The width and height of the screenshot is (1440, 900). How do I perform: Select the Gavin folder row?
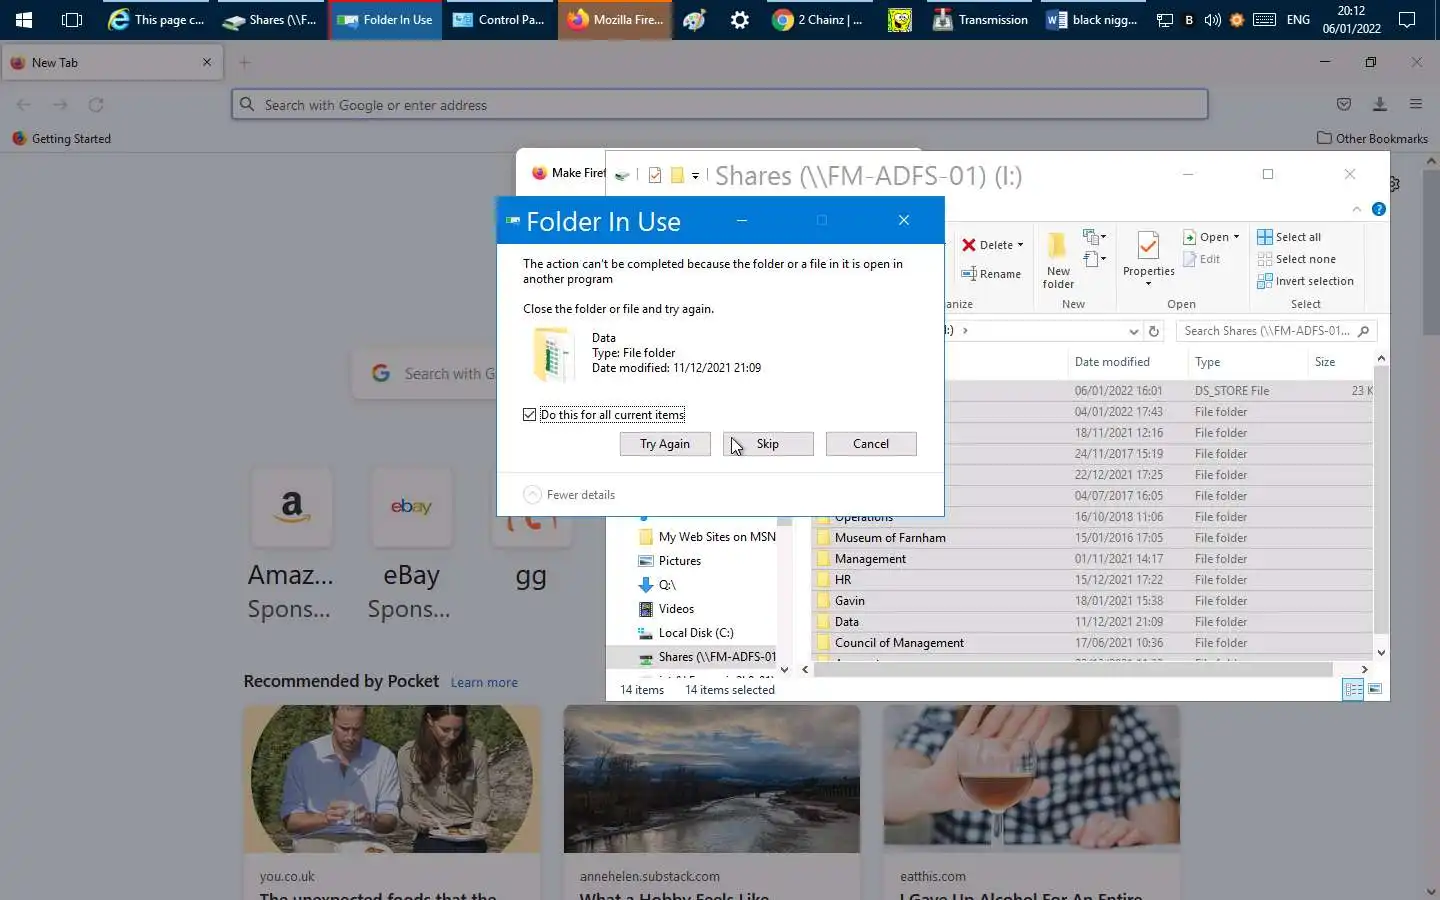coord(1092,601)
